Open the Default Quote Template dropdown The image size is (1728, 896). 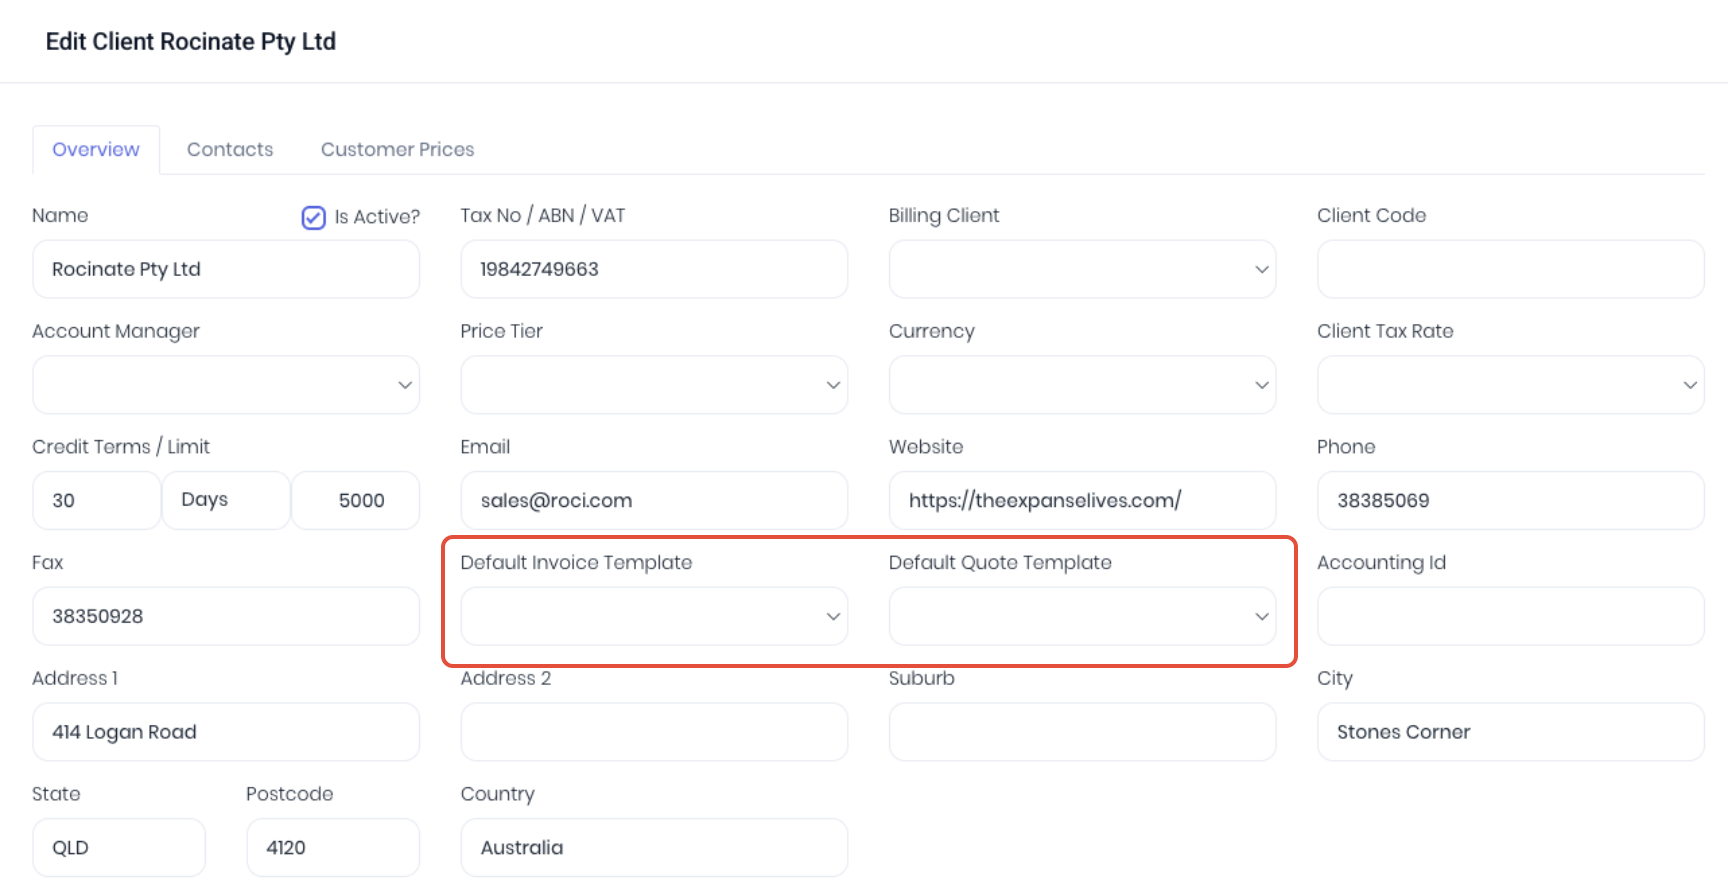click(1082, 616)
